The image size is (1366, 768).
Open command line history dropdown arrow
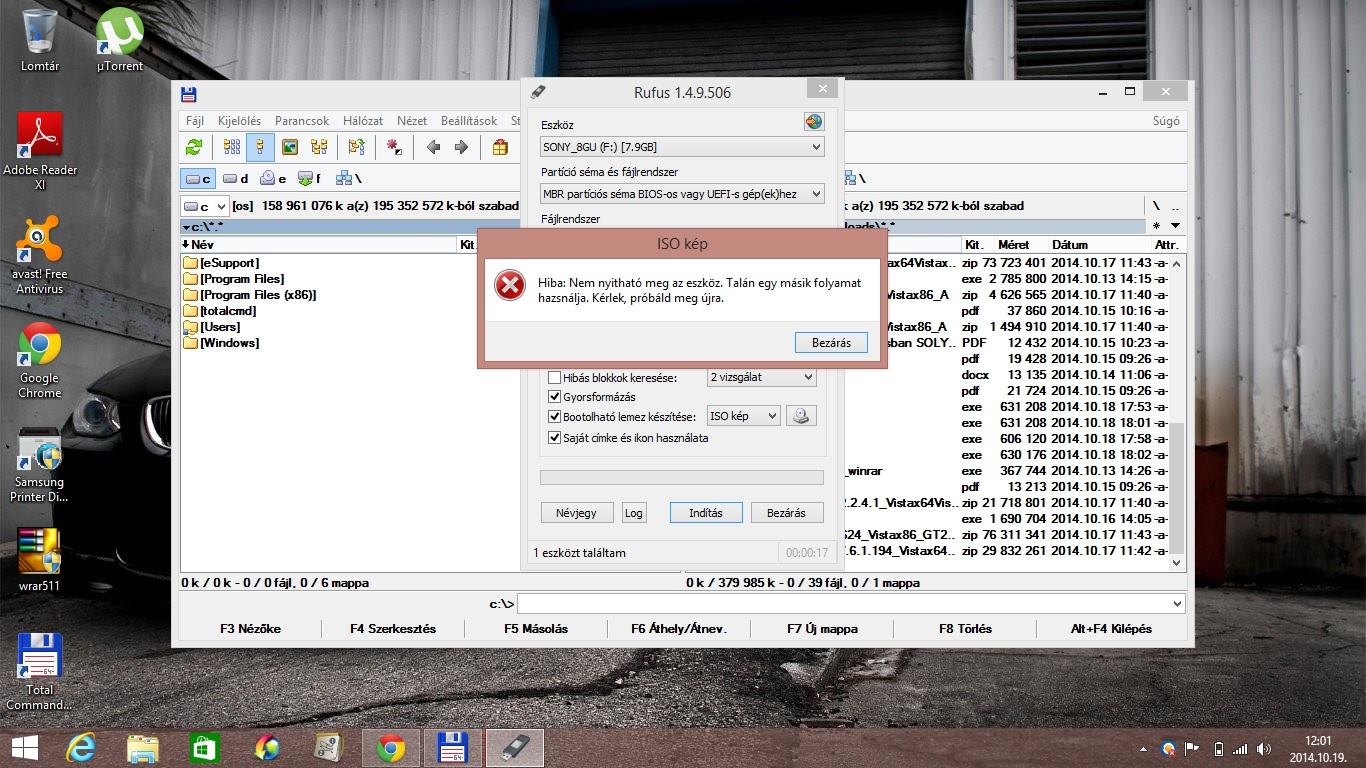click(1176, 604)
